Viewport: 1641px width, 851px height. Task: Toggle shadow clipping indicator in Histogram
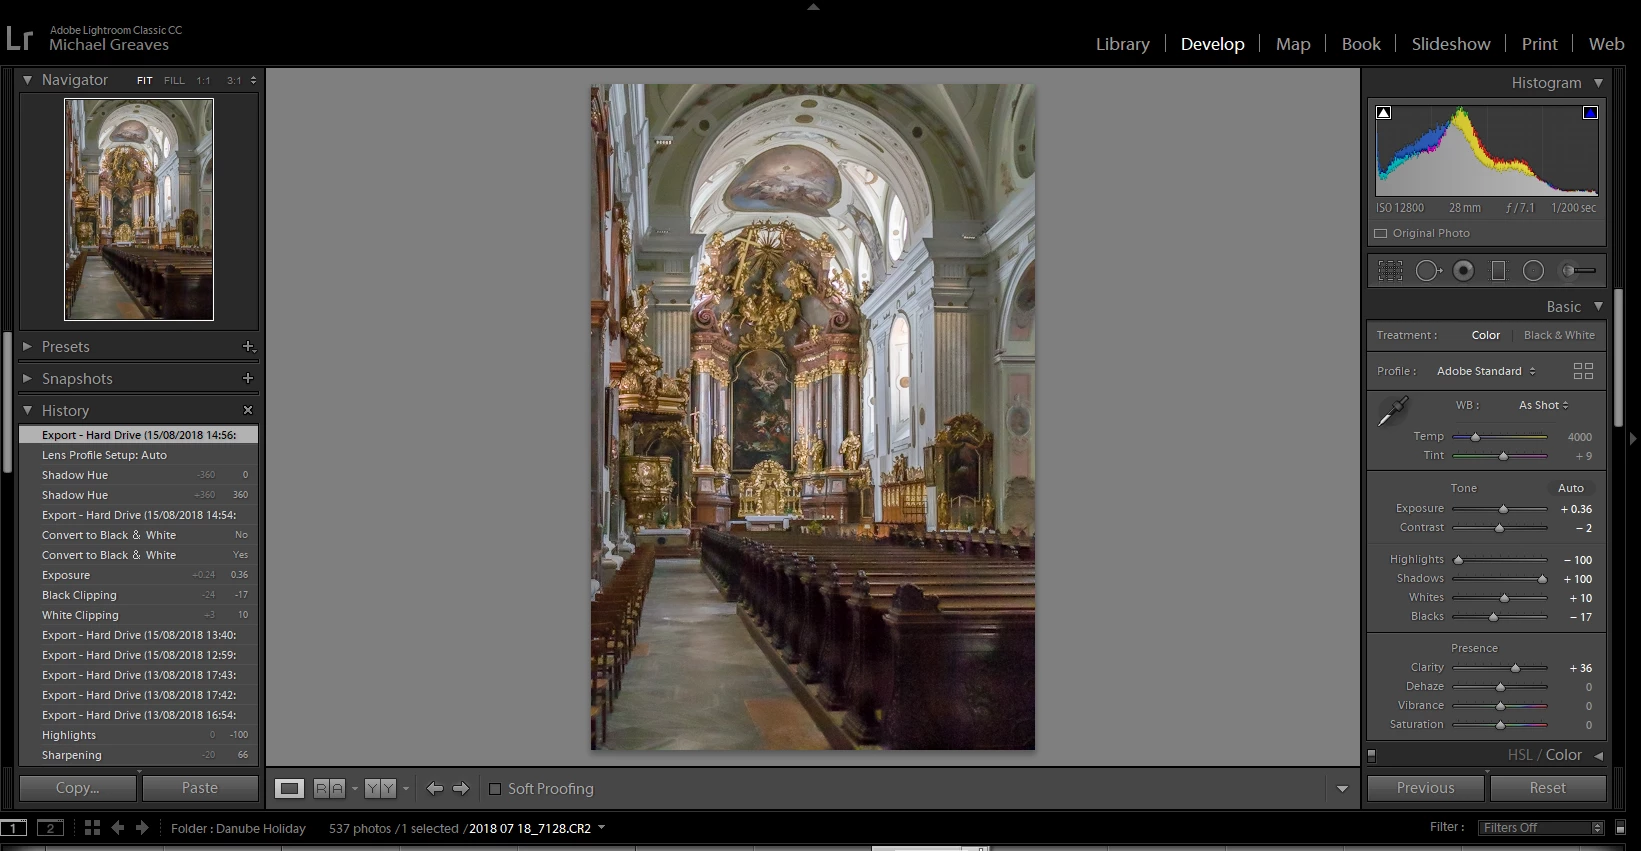pos(1384,112)
